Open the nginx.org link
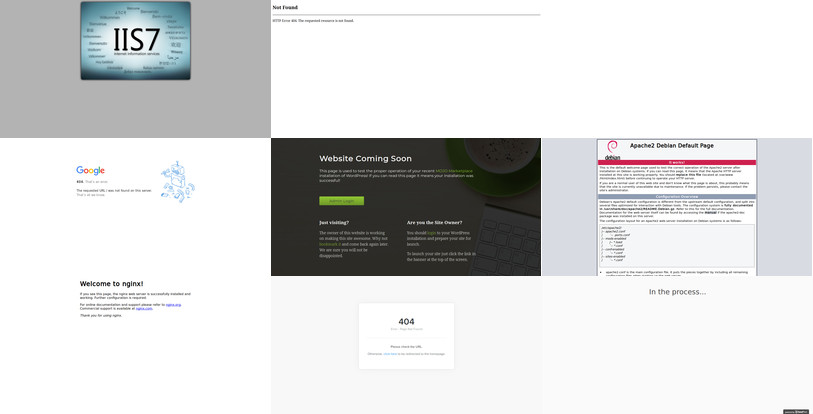The image size is (813, 414). pos(173,305)
